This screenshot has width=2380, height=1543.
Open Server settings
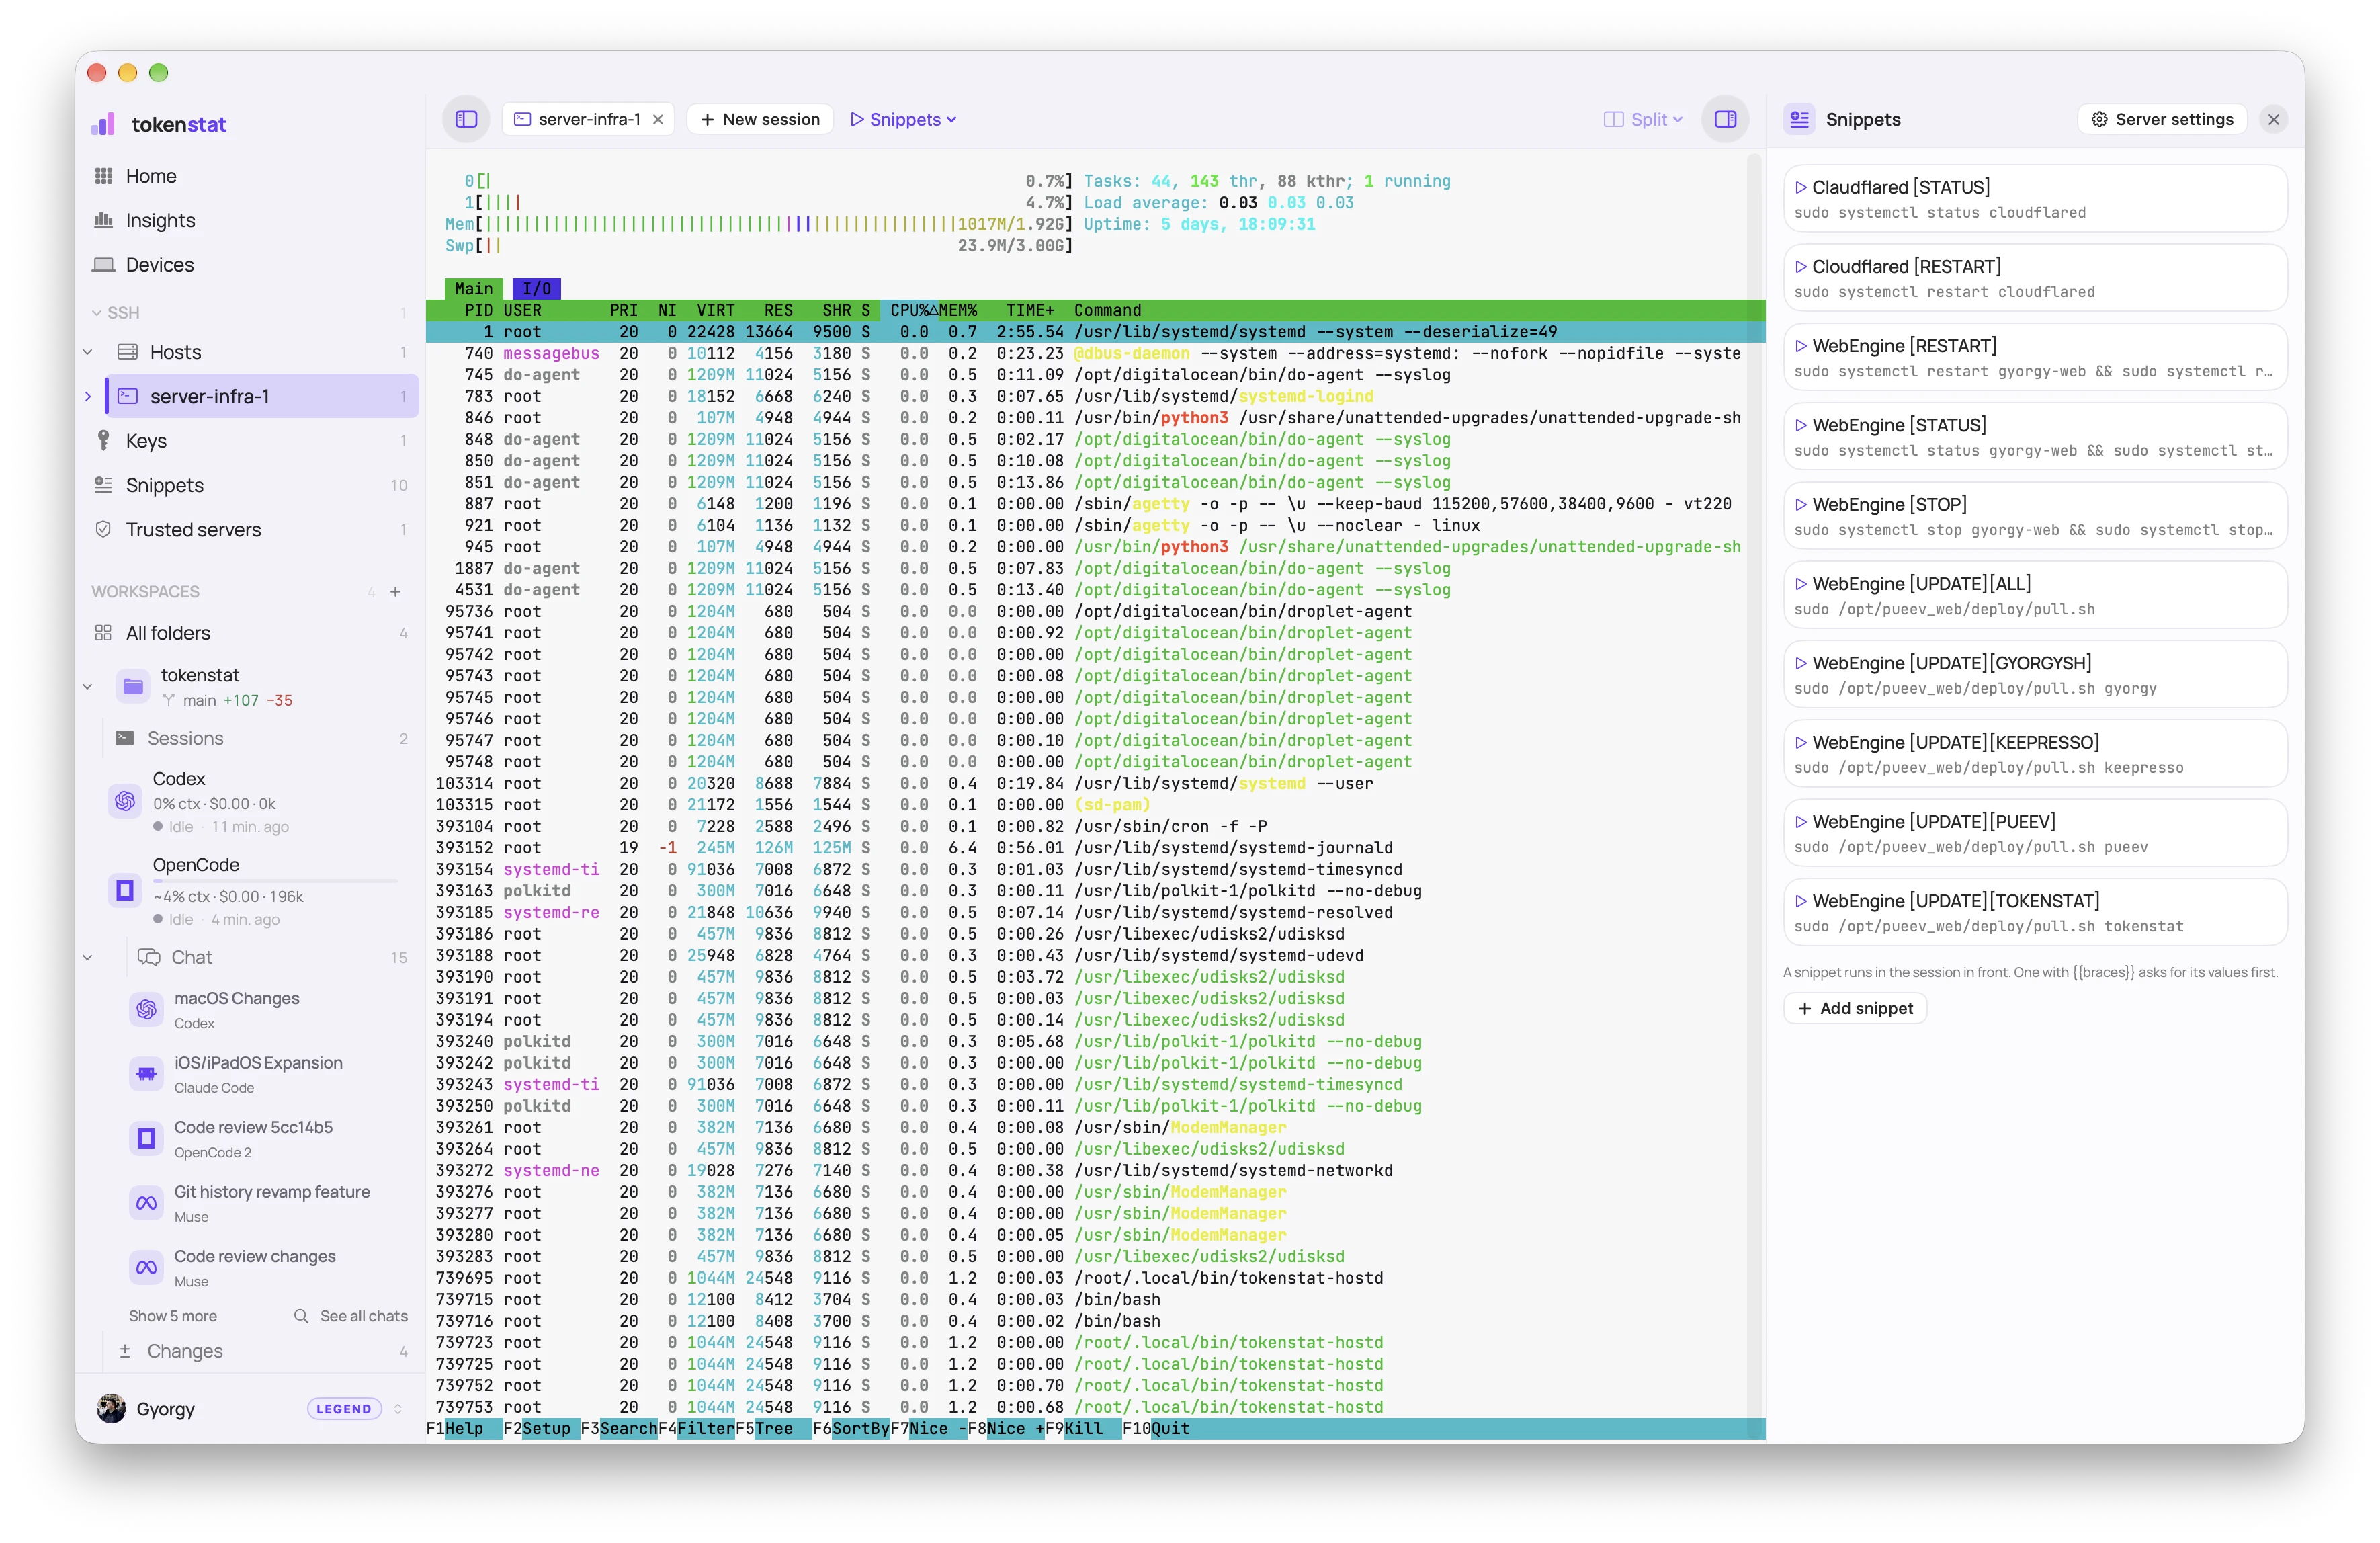[x=2162, y=119]
